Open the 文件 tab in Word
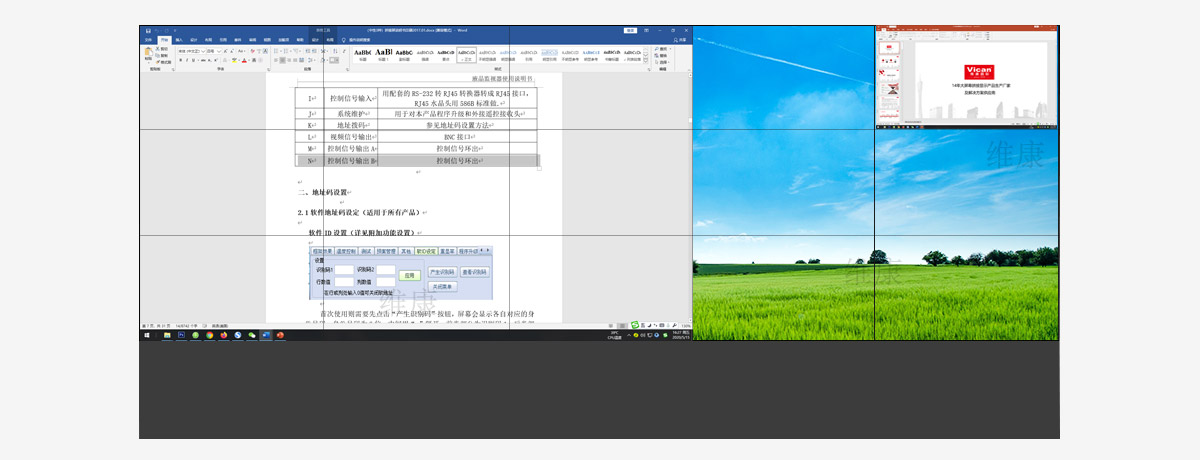 tap(148, 40)
